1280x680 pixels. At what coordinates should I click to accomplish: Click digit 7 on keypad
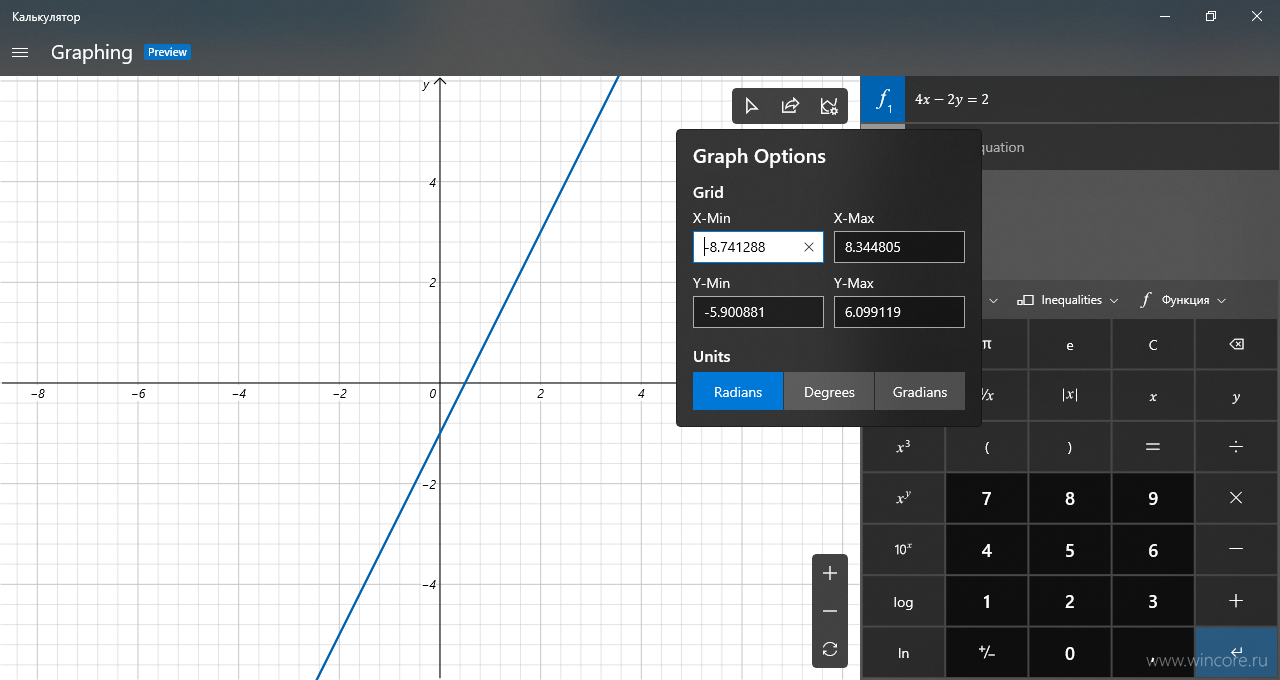point(987,498)
